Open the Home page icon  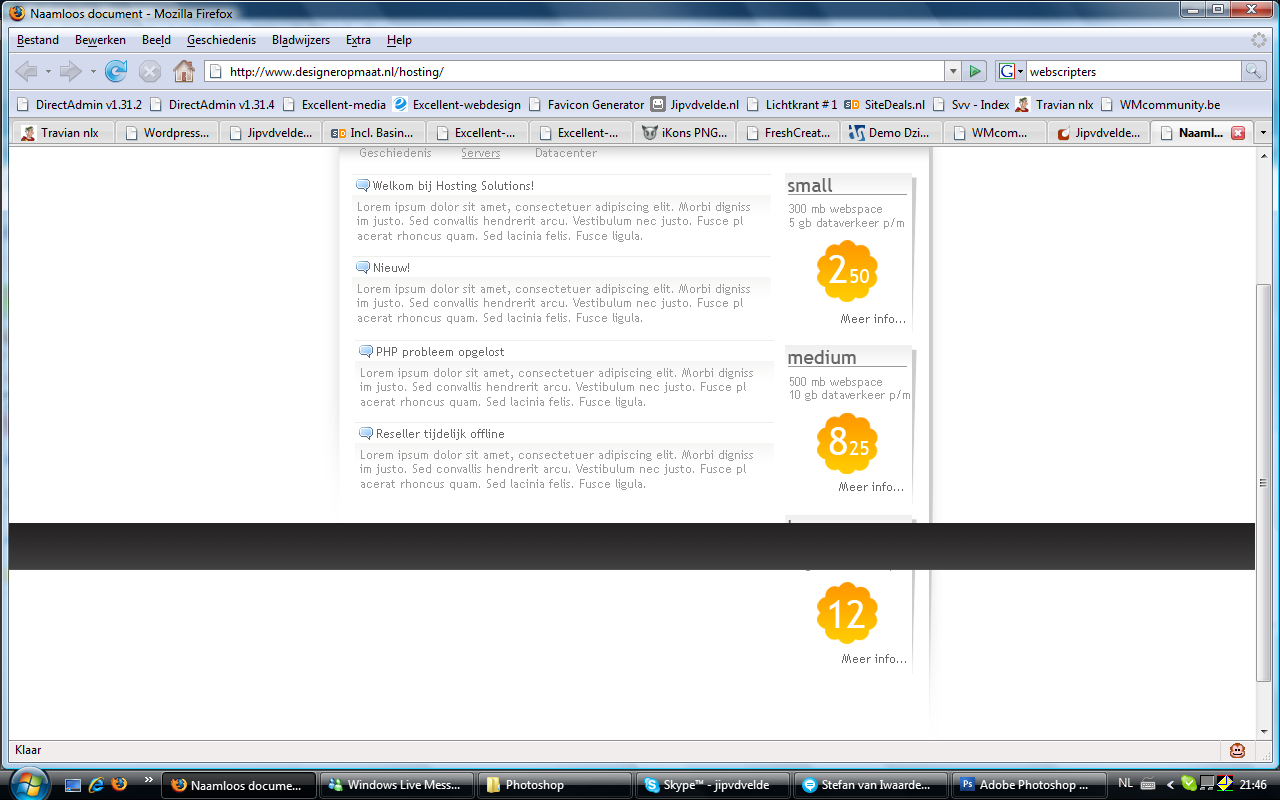[184, 71]
